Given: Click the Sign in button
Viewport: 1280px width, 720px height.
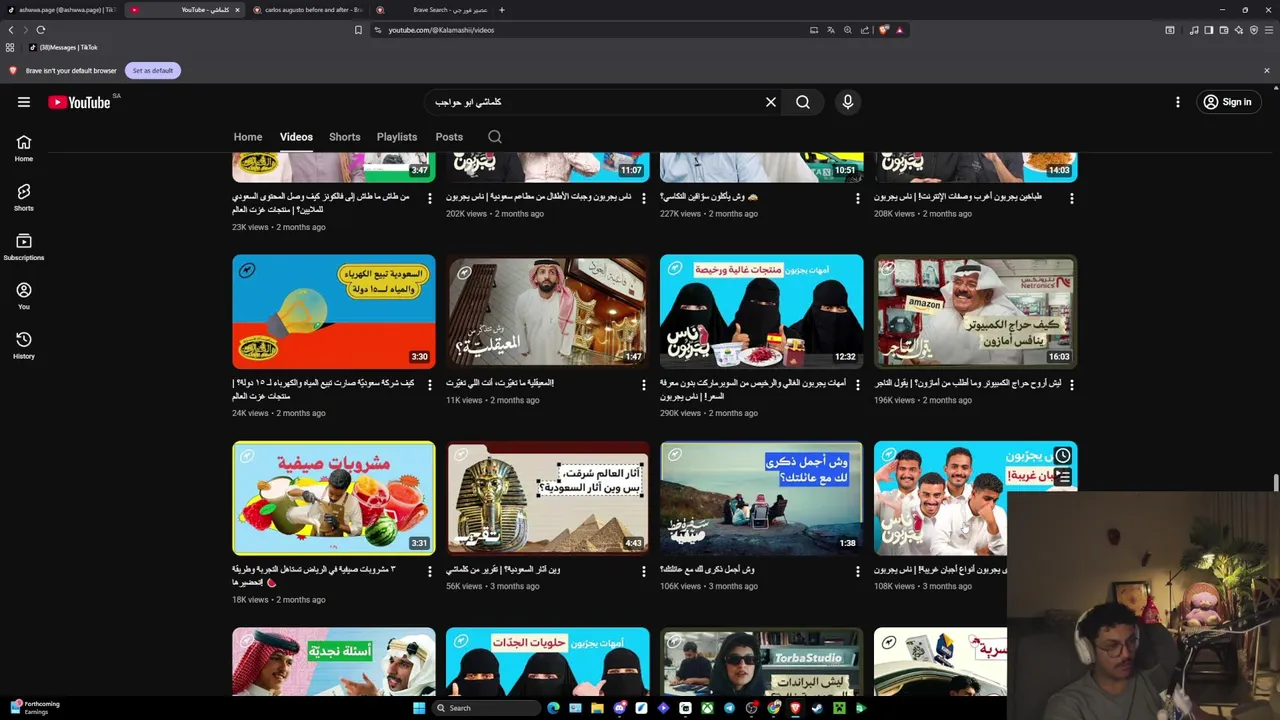Looking at the screenshot, I should (x=1228, y=102).
